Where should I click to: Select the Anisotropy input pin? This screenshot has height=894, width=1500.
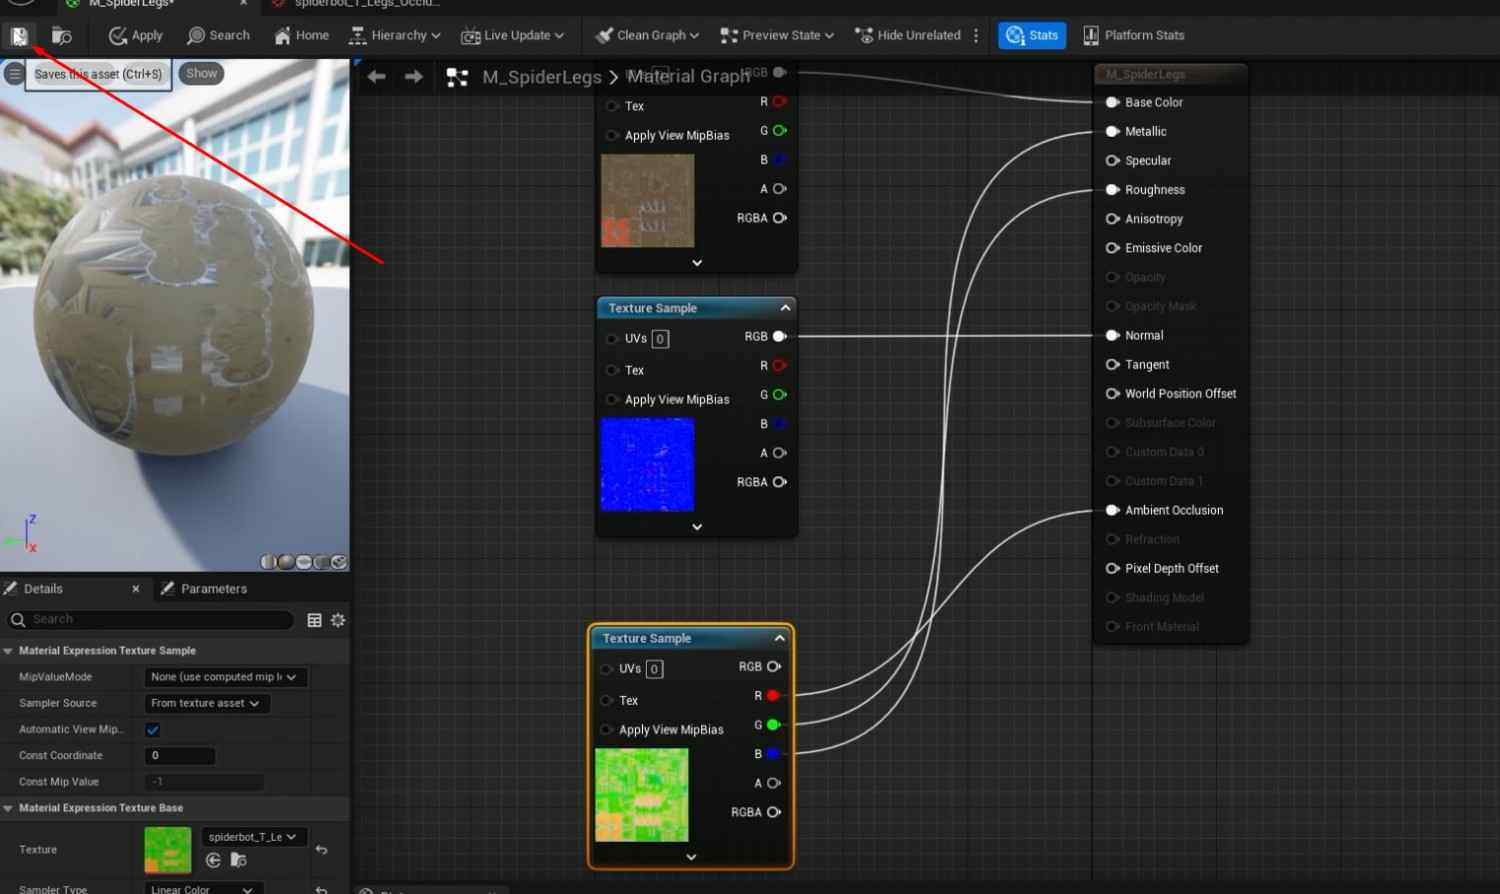pyautogui.click(x=1112, y=219)
